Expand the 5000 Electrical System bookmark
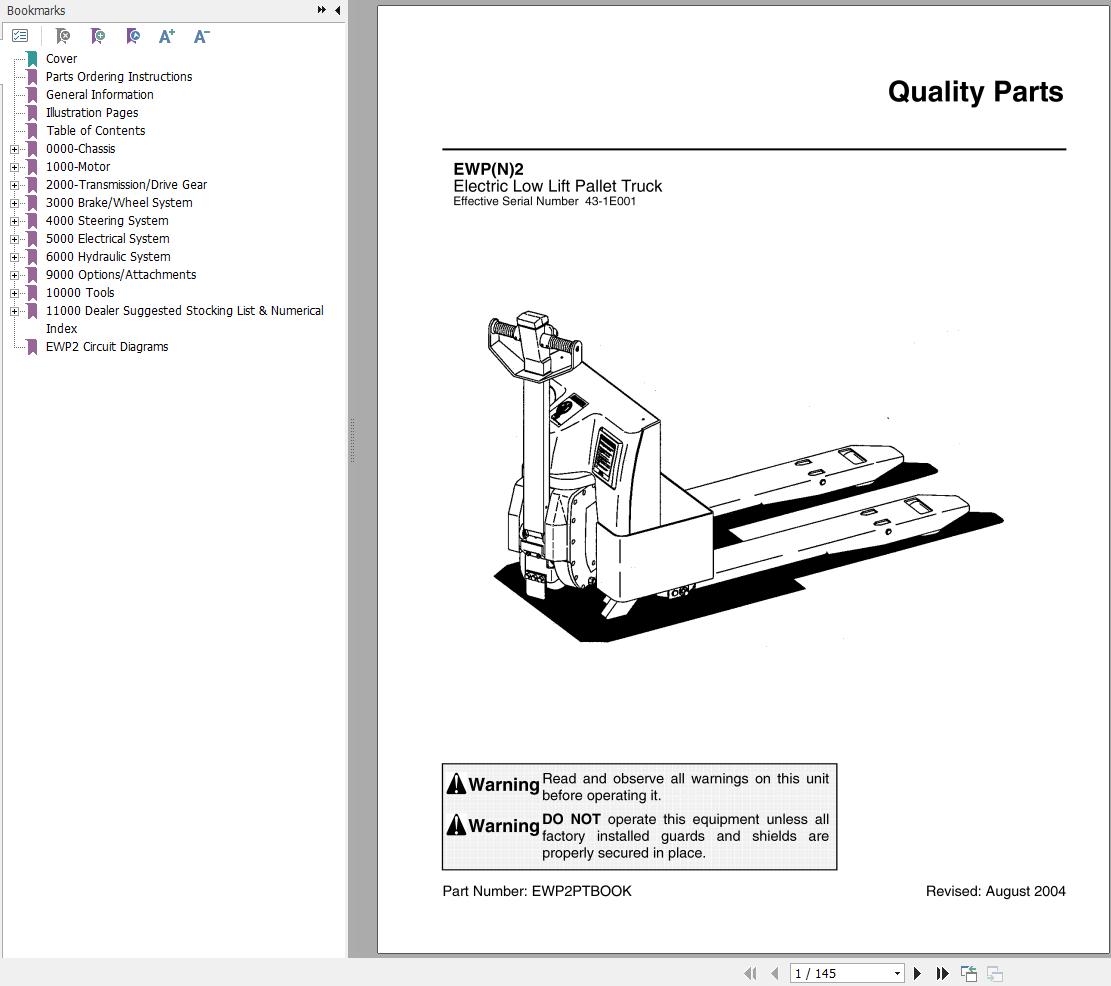 13,239
